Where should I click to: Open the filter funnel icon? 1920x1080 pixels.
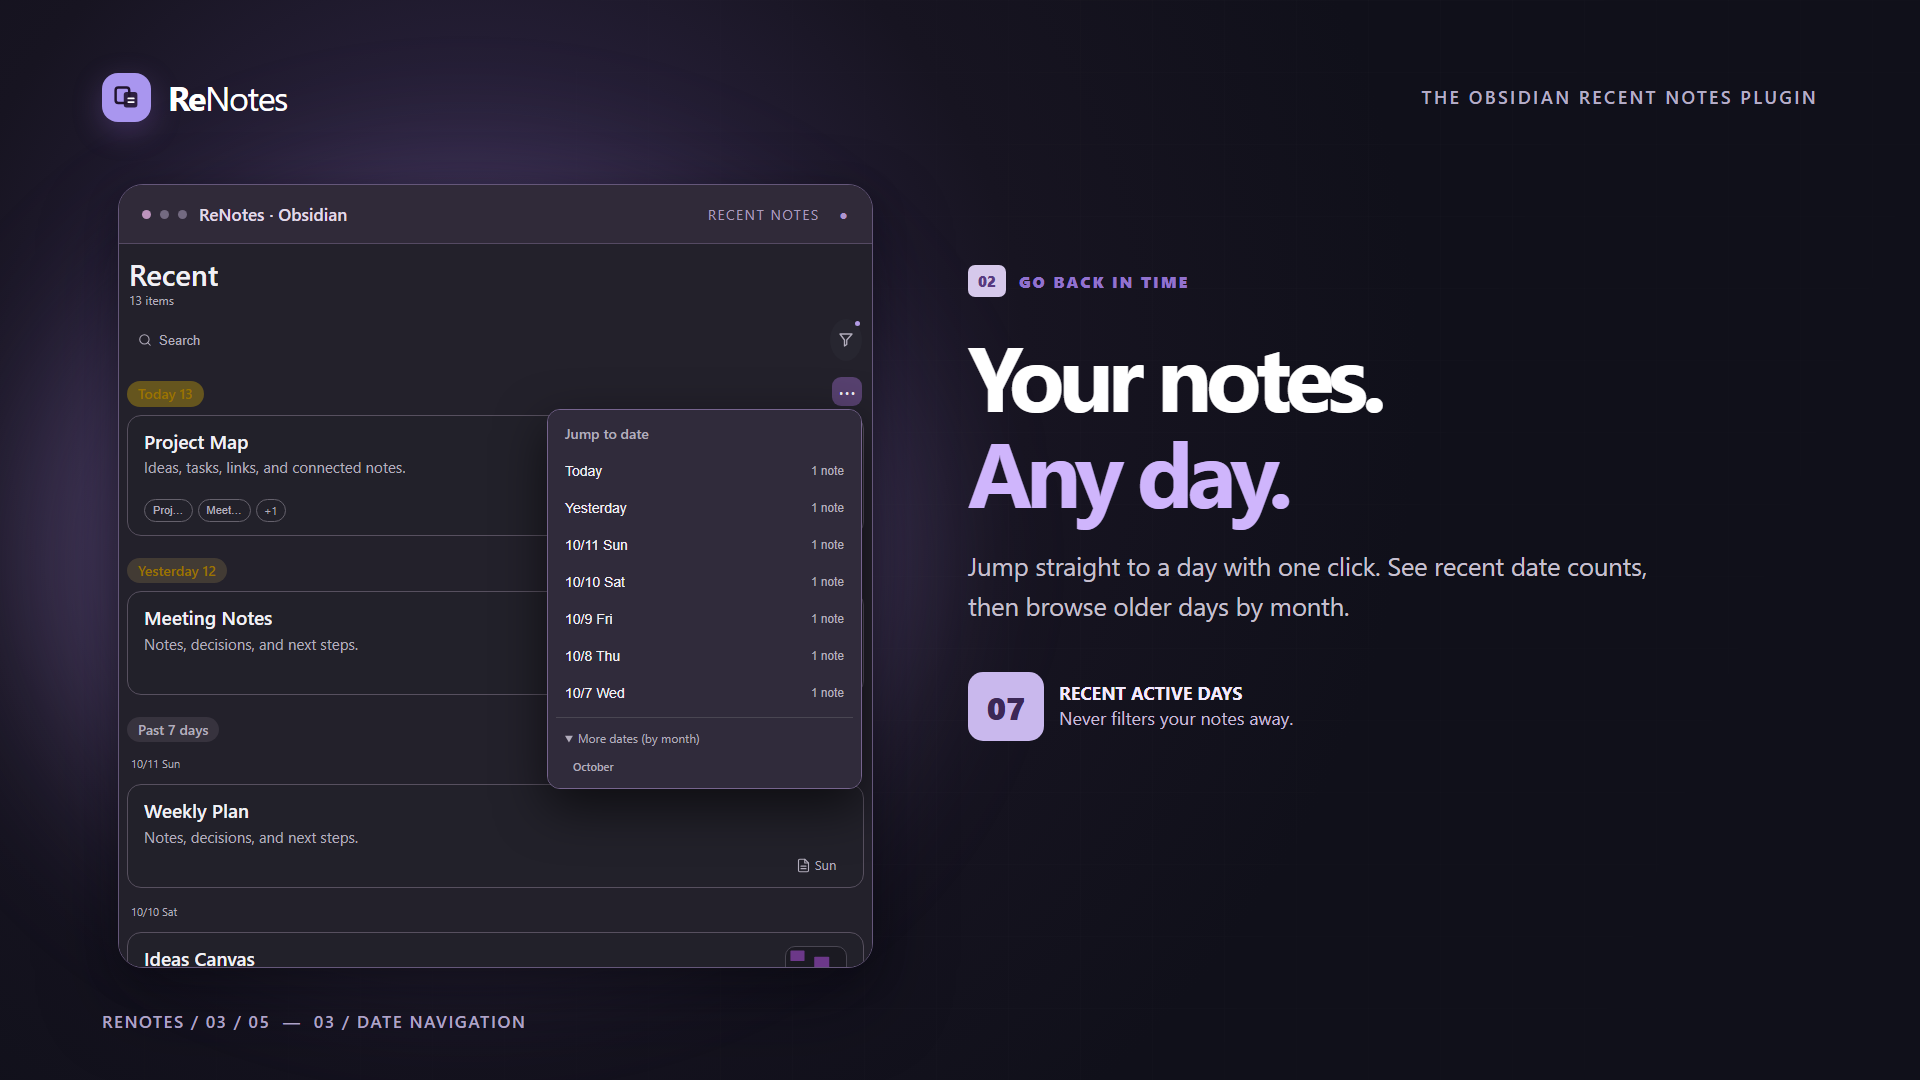click(x=846, y=340)
